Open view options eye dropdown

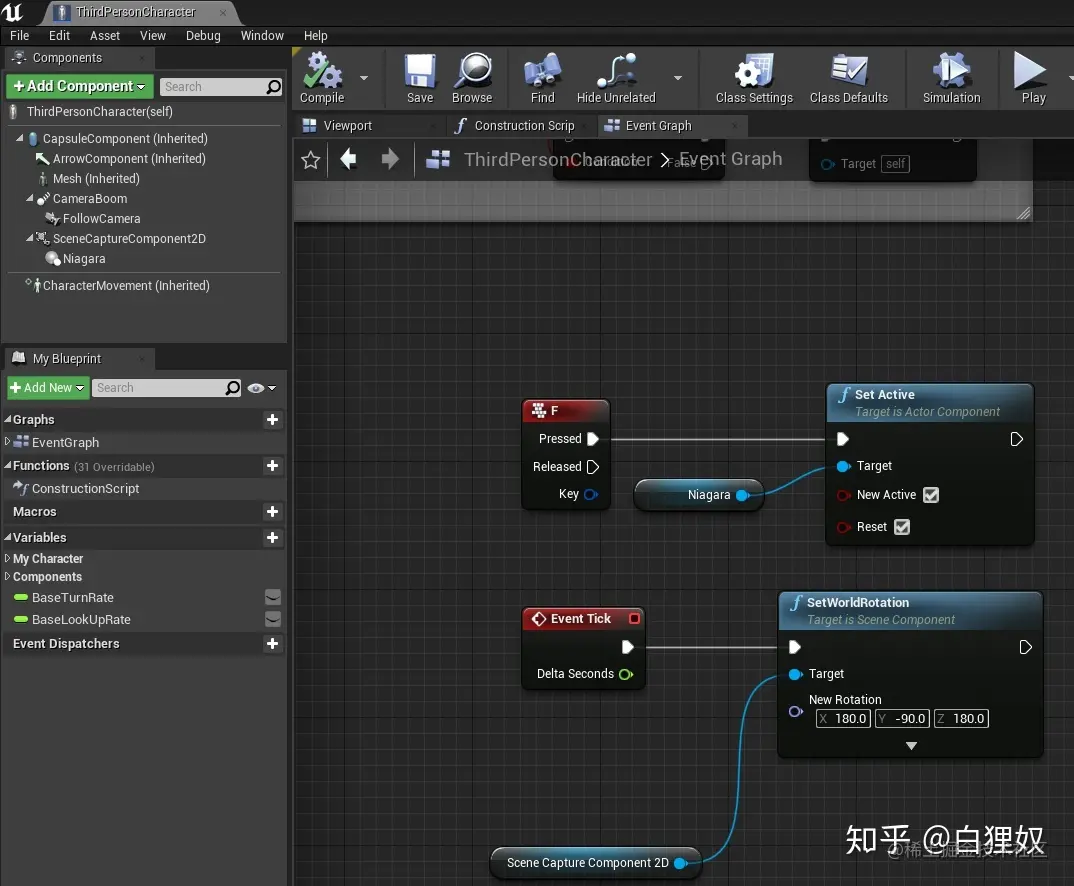click(262, 388)
